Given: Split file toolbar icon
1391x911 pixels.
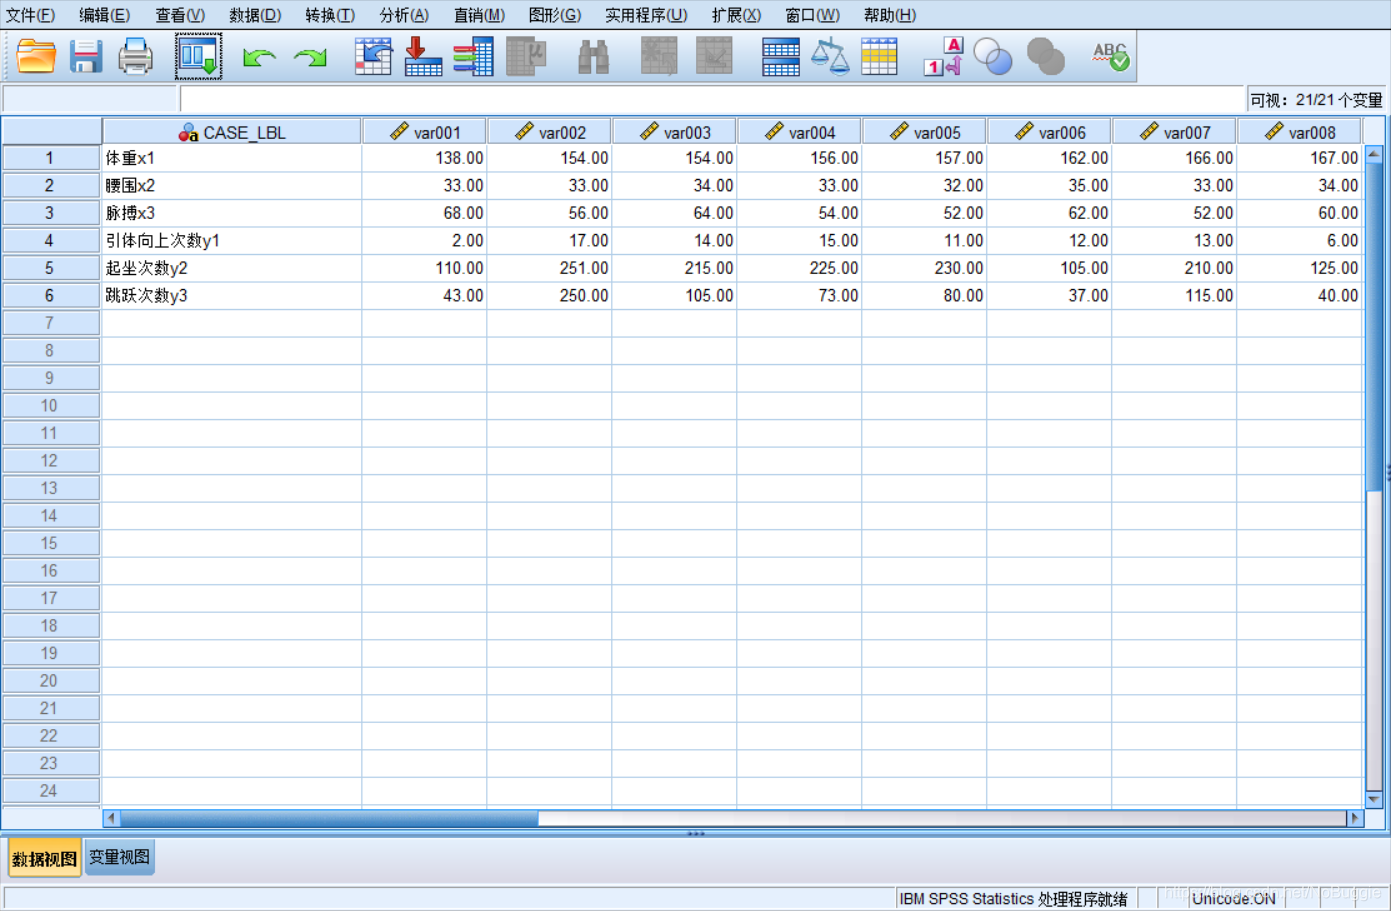Looking at the screenshot, I should click(x=780, y=57).
